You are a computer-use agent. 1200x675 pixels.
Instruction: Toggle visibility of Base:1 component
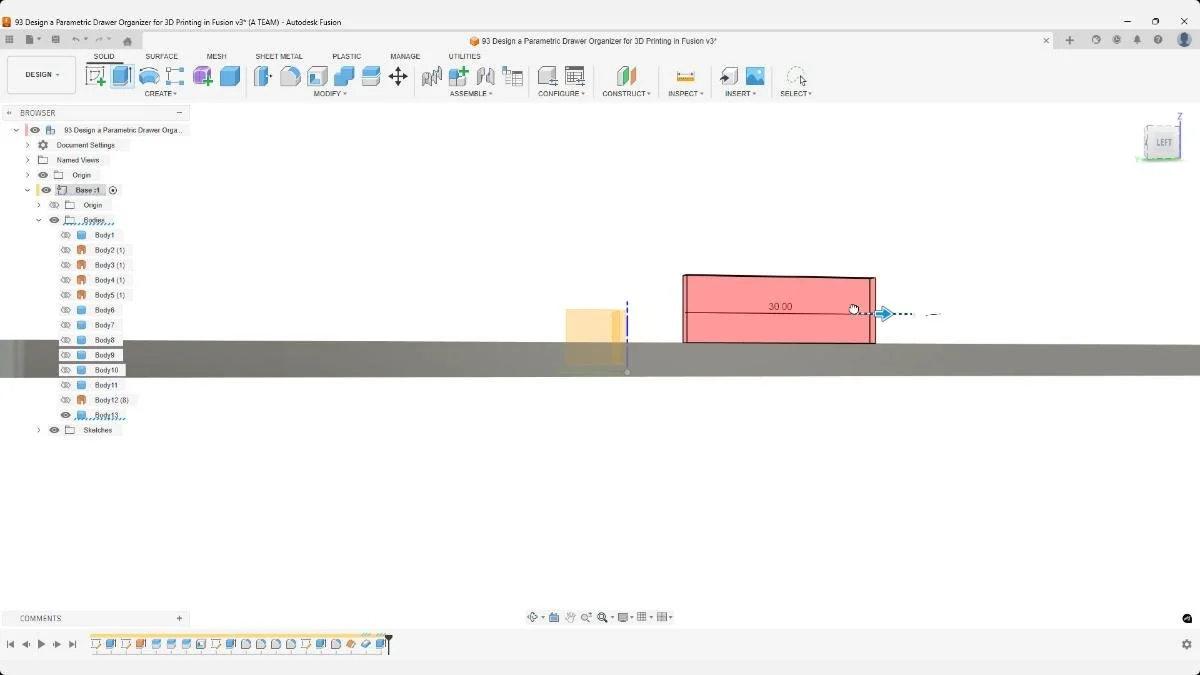click(x=46, y=190)
